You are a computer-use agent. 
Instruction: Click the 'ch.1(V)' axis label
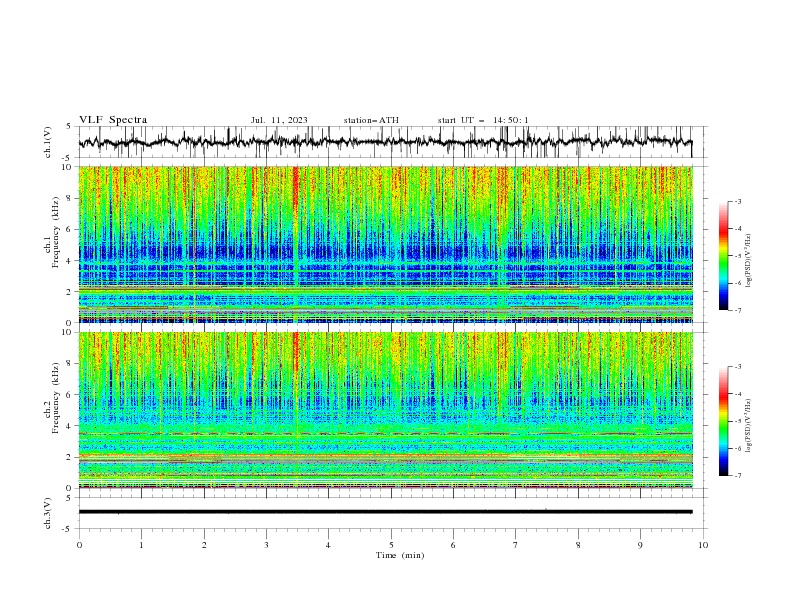47,142
